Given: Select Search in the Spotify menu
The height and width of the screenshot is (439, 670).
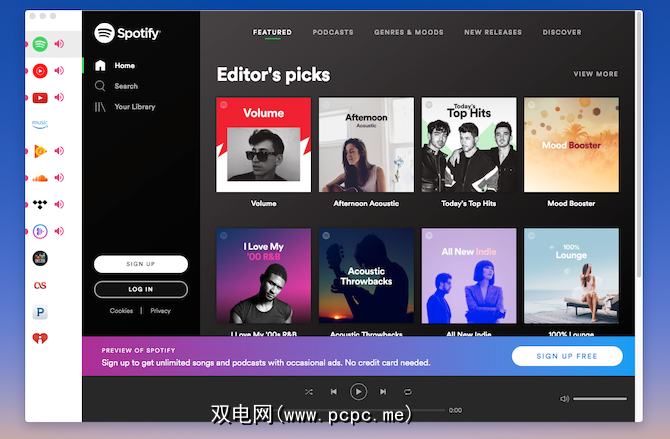Looking at the screenshot, I should click(126, 86).
